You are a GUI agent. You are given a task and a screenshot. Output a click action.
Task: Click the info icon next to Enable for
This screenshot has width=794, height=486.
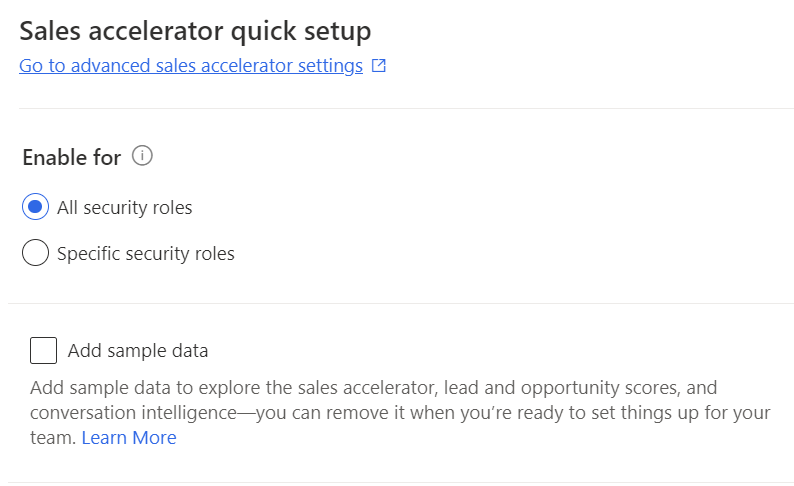[142, 156]
